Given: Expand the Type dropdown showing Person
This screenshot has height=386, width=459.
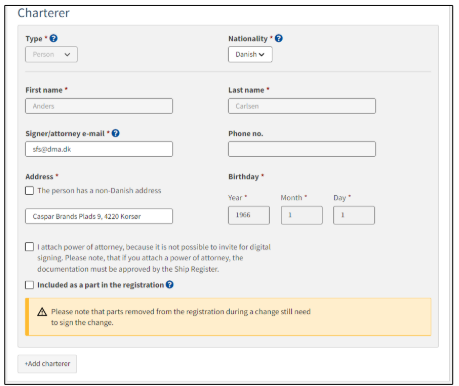Looking at the screenshot, I should (51, 54).
